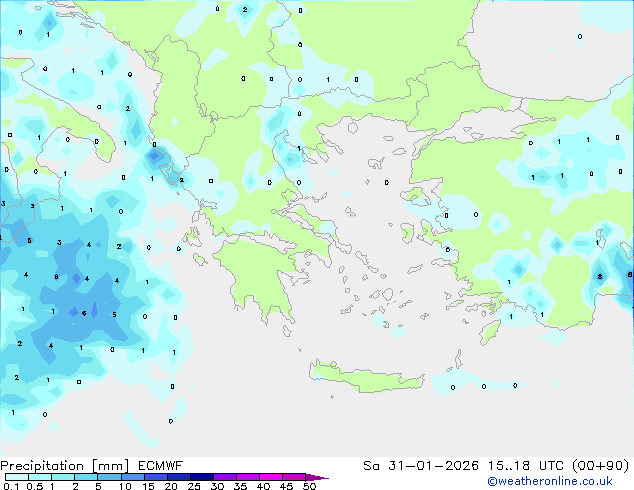
Task: Click the 25–30 mm dark navy legend box
Action: click(x=201, y=477)
